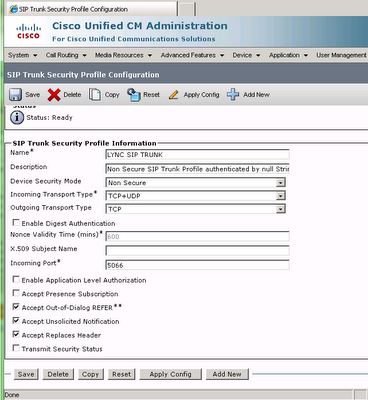Click the red X Delete icon
The height and width of the screenshot is (400, 368).
(x=54, y=95)
